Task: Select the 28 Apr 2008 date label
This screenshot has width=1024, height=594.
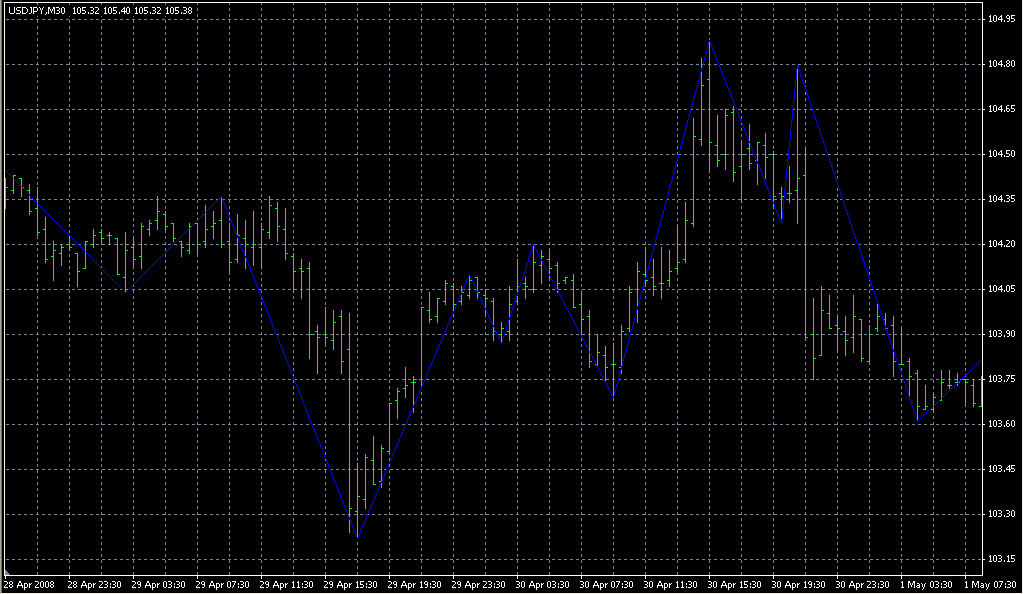Action: click(x=28, y=584)
